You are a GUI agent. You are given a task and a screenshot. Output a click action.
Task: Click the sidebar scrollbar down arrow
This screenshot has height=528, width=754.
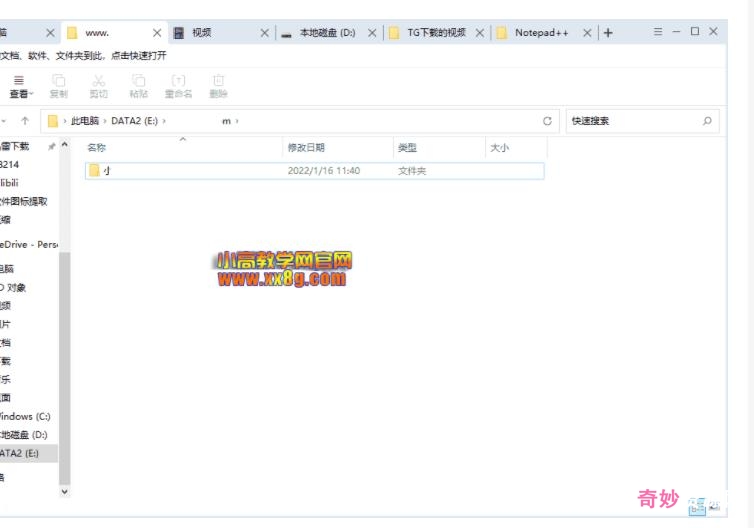point(64,491)
